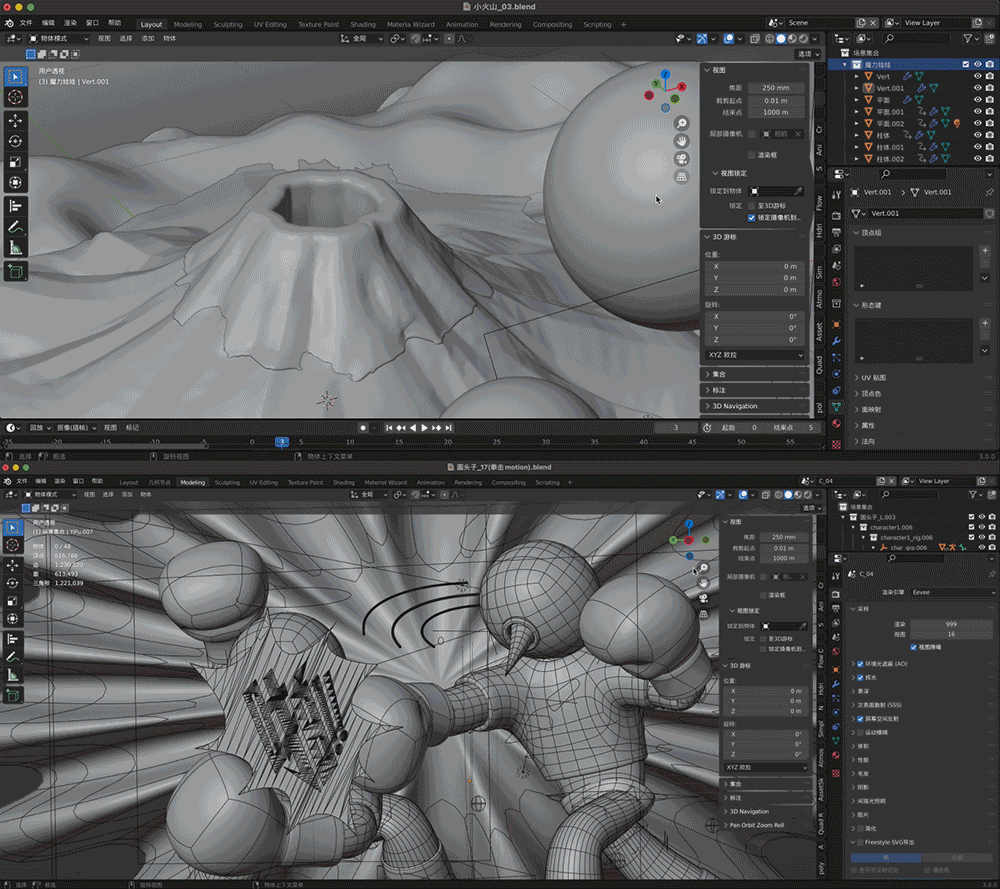Select the Move tool in top window

[15, 120]
